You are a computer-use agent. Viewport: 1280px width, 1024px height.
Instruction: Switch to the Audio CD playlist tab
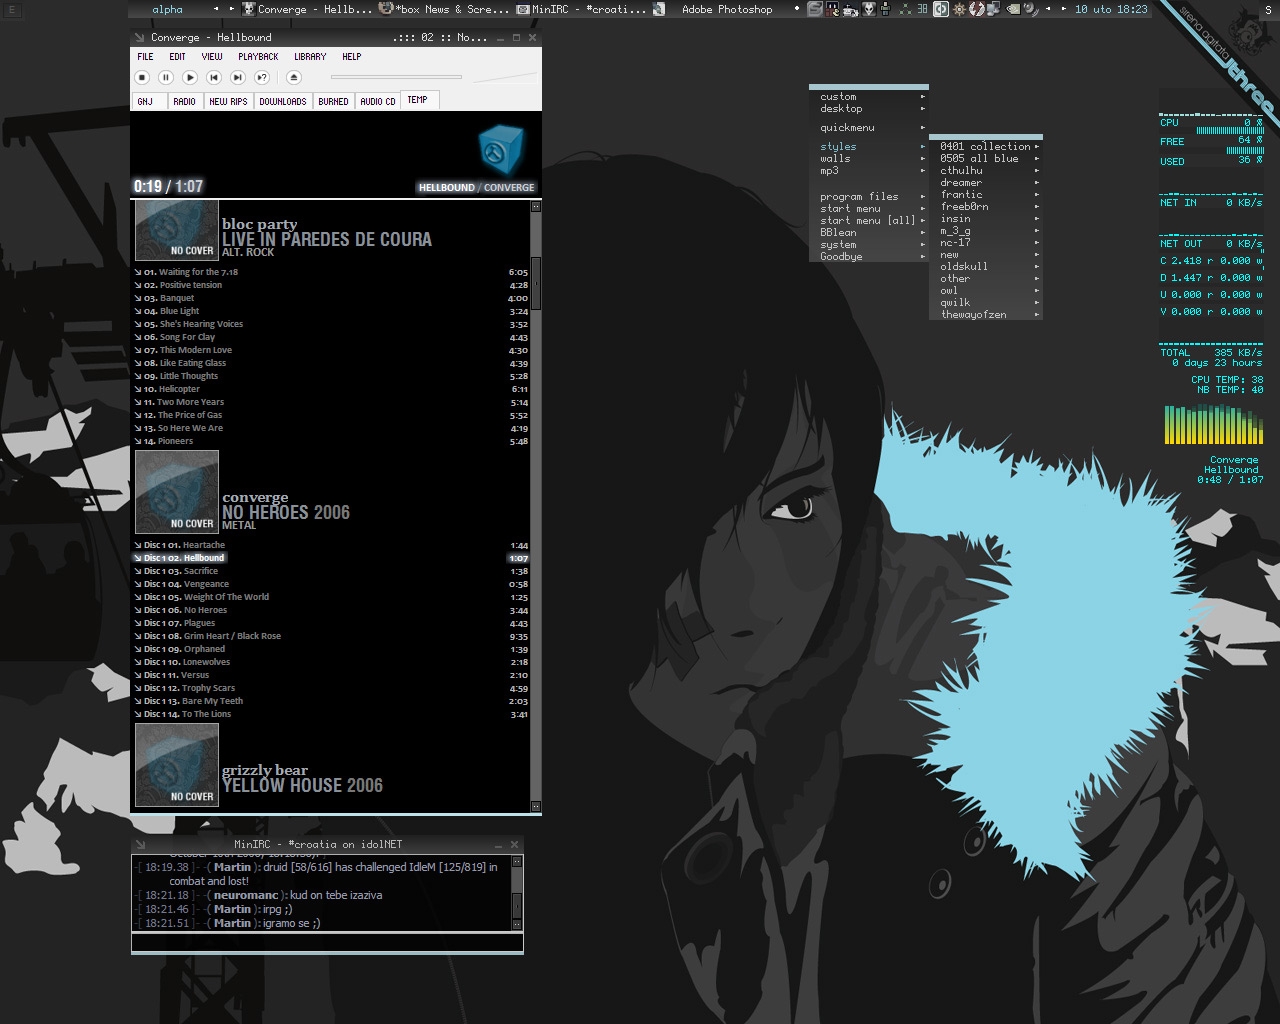point(378,101)
